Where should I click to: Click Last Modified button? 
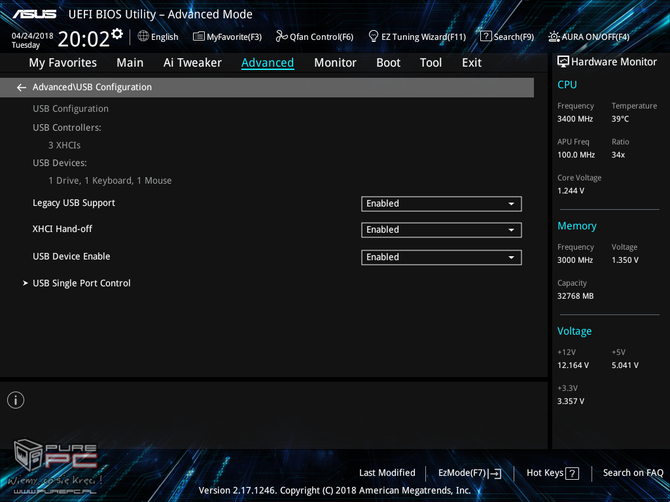coord(387,473)
